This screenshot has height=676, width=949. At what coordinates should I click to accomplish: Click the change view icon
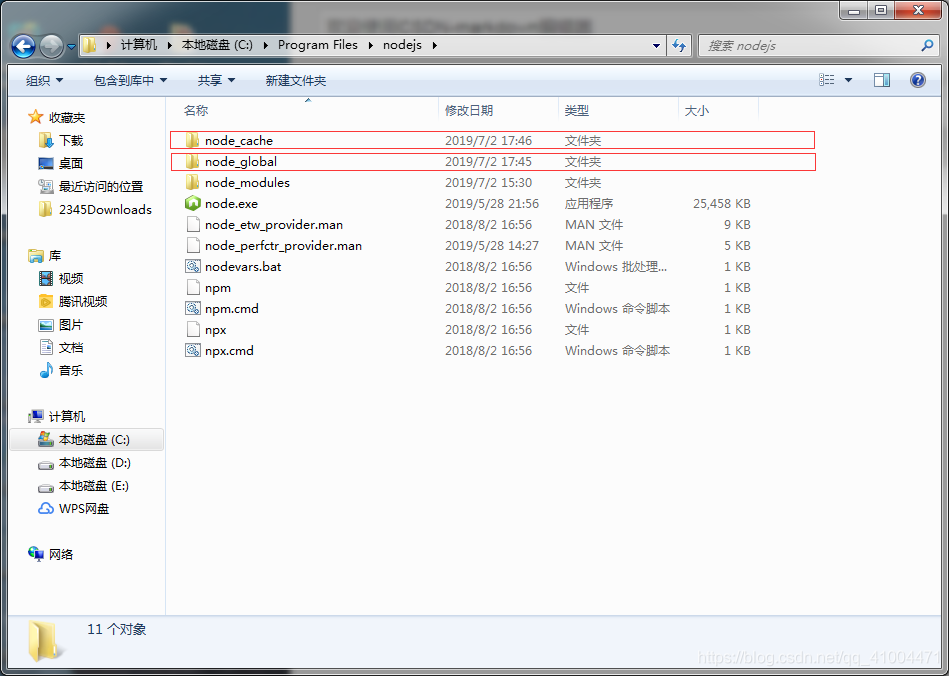(x=827, y=80)
